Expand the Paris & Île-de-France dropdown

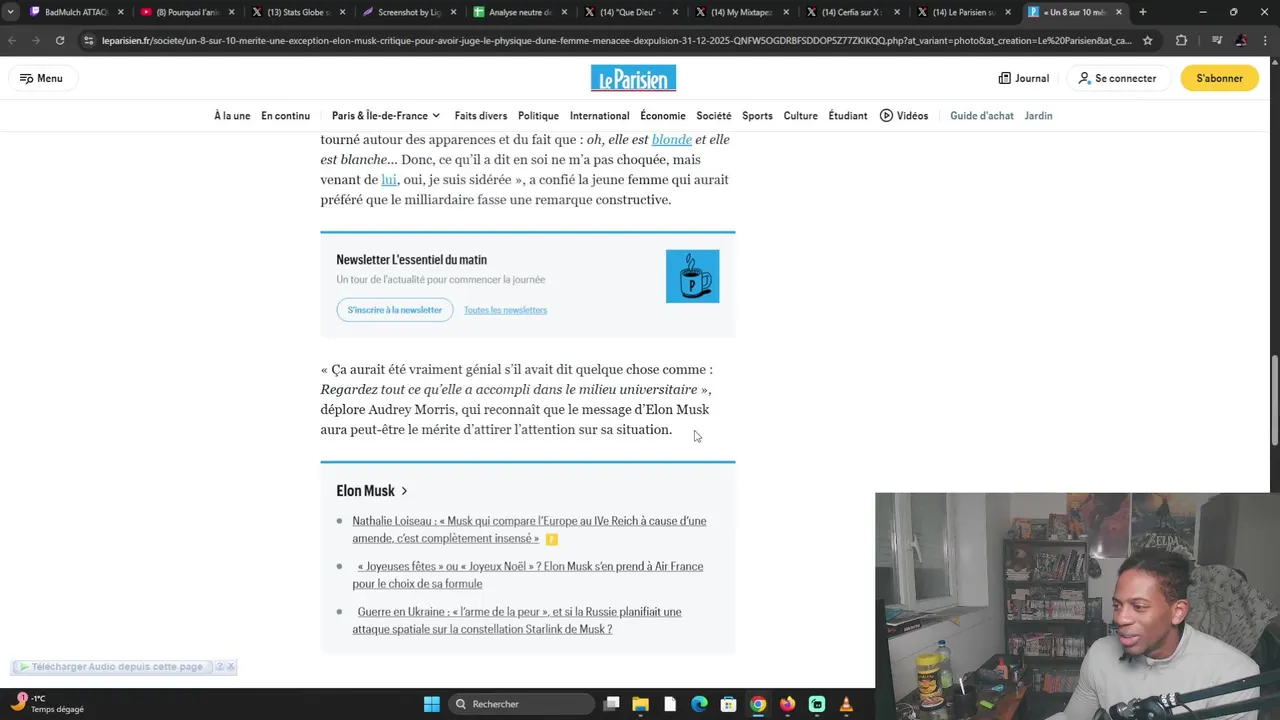[x=387, y=116]
